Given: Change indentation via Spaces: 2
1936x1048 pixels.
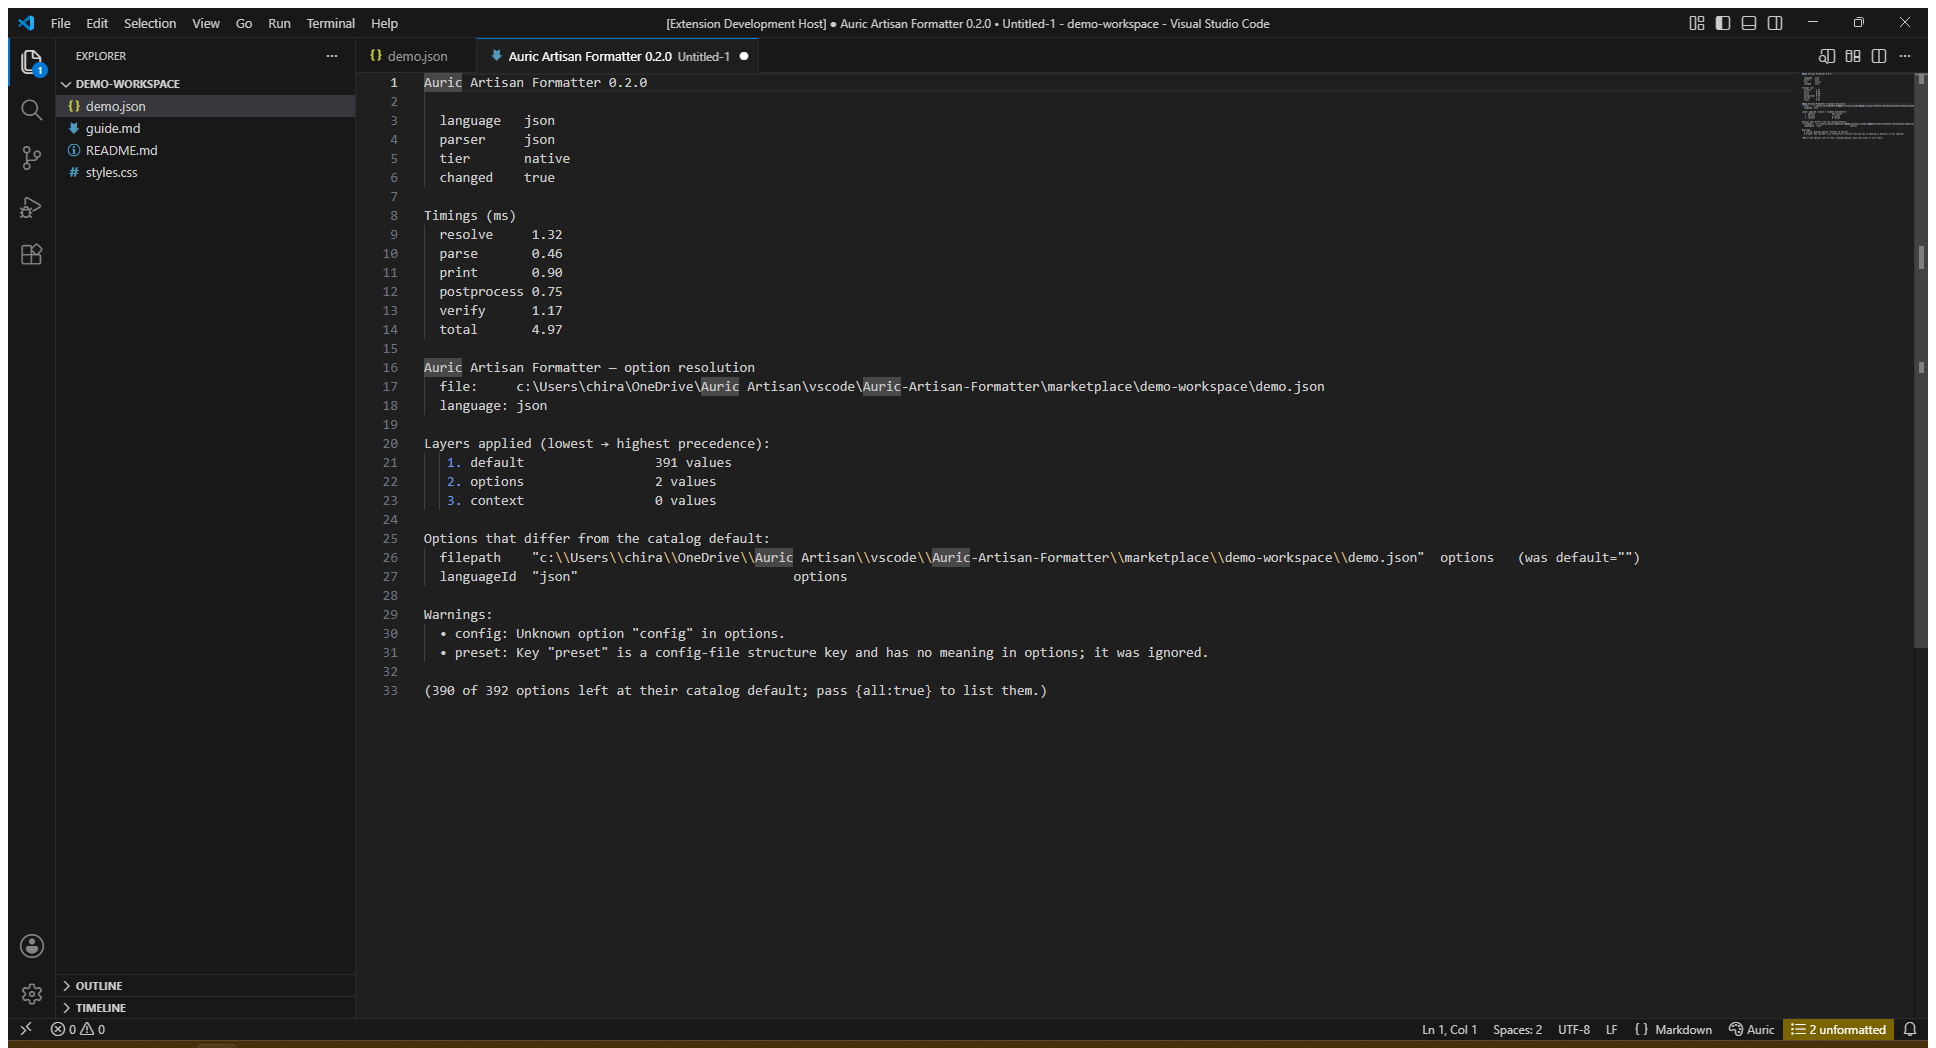Looking at the screenshot, I should pyautogui.click(x=1517, y=1029).
